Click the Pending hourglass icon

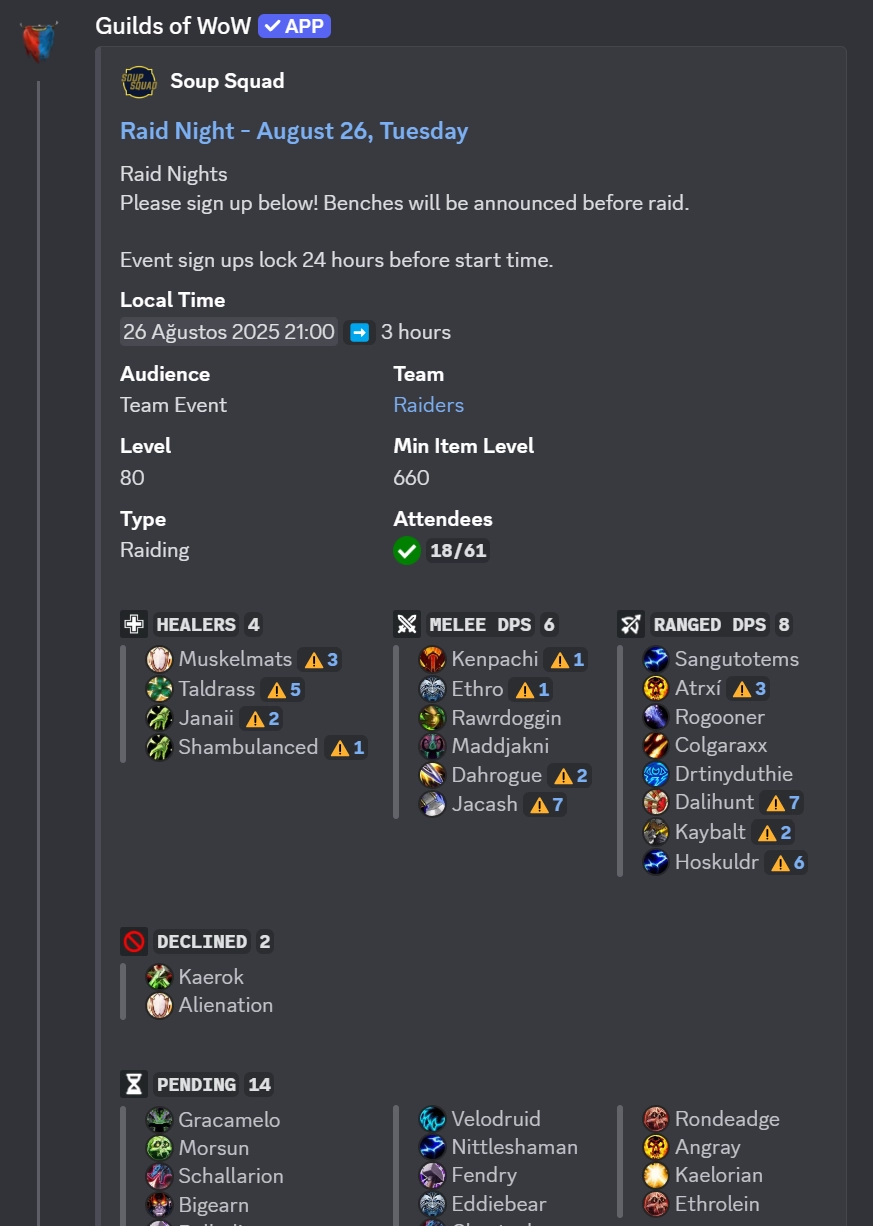(133, 1083)
